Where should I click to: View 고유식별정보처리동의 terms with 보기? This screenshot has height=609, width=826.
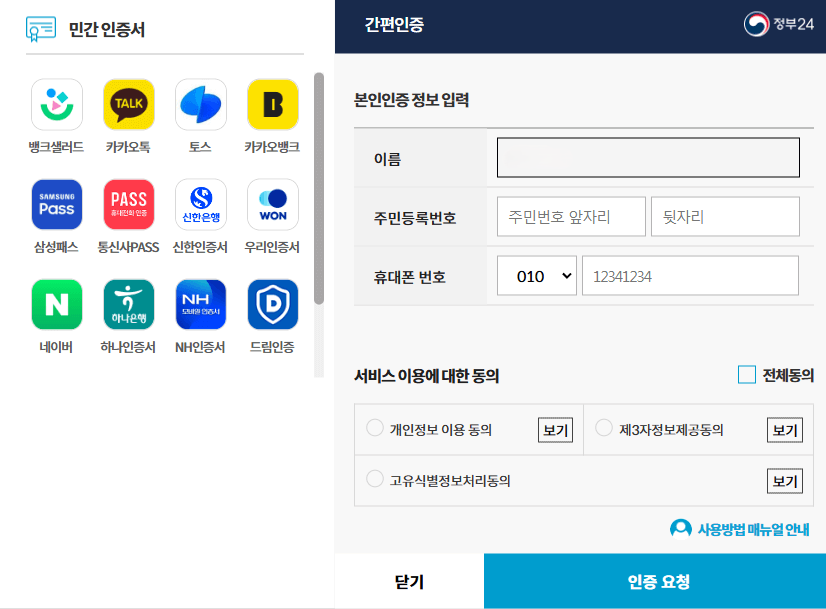(784, 480)
